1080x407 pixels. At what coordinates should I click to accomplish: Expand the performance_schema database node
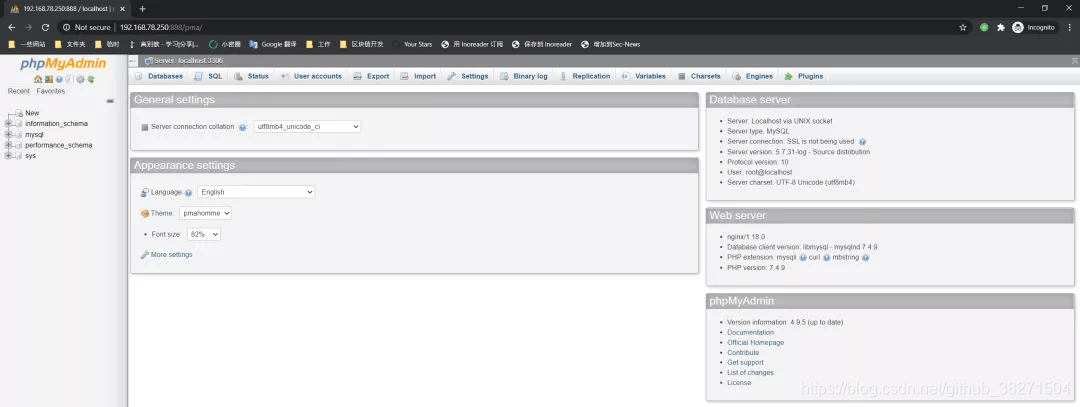pos(8,145)
